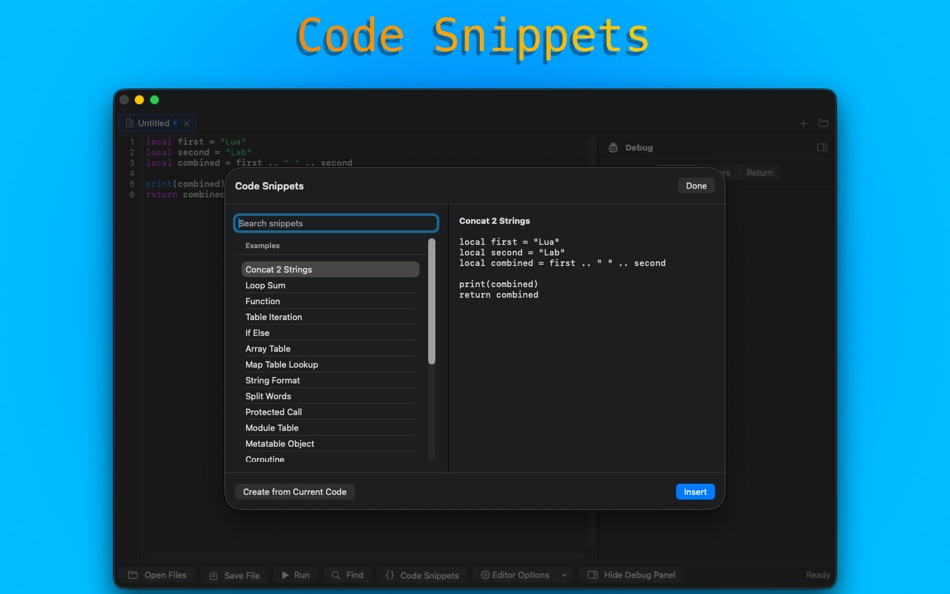Toggle the debug panel sidebar icon

coord(822,147)
